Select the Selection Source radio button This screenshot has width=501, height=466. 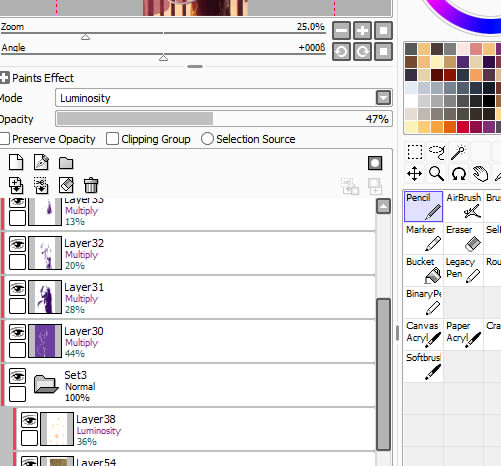207,139
